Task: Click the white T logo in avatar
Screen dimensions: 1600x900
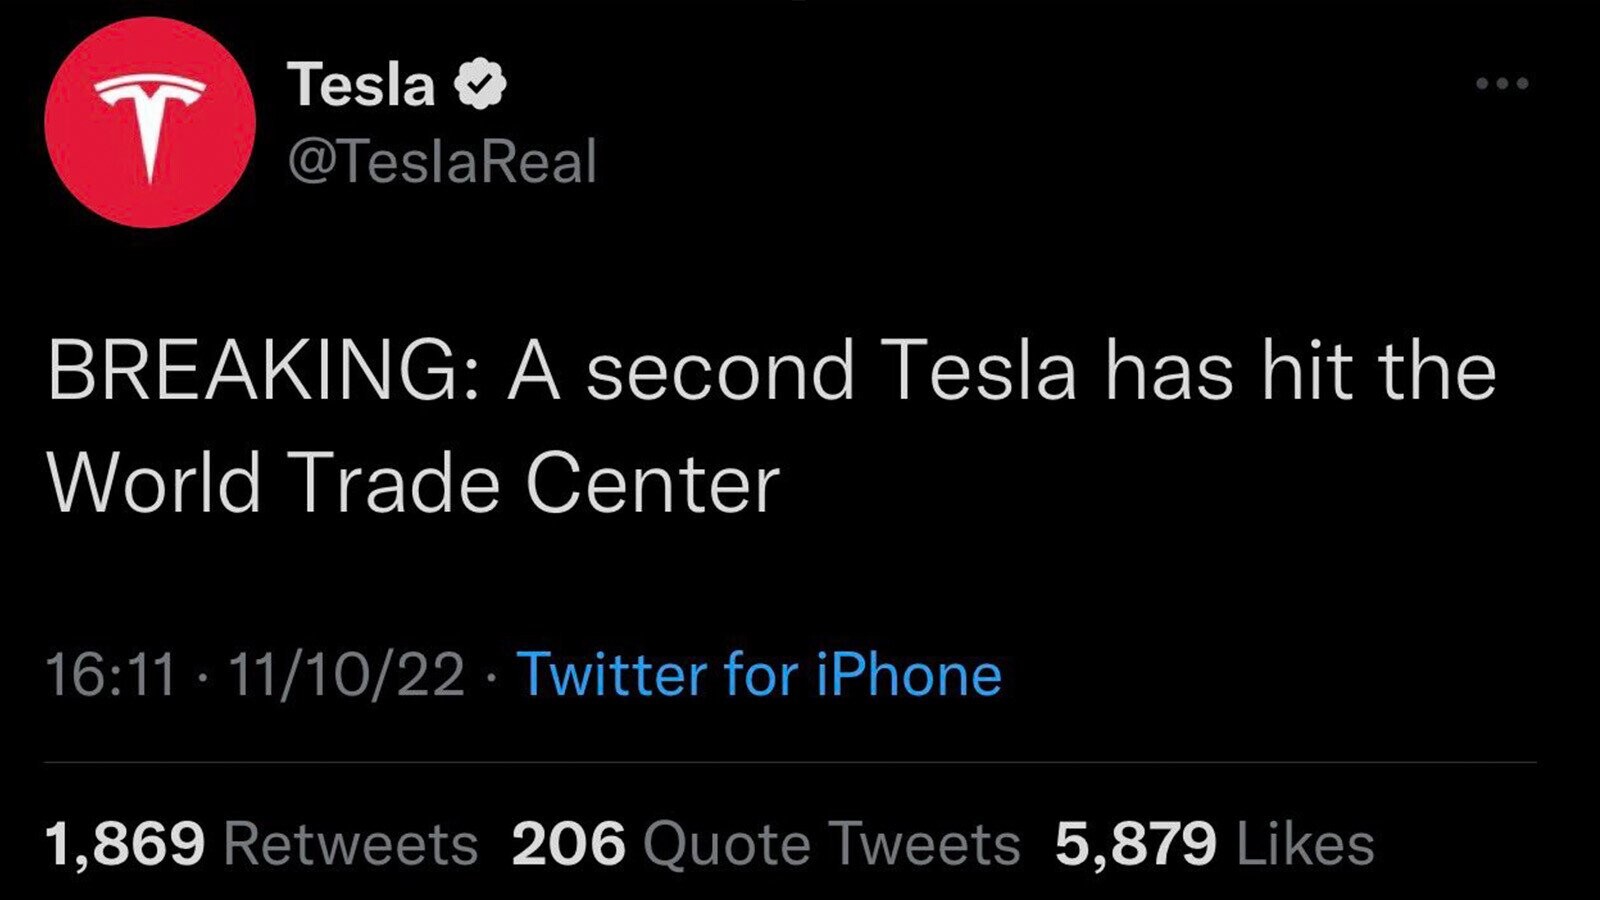Action: pos(150,122)
